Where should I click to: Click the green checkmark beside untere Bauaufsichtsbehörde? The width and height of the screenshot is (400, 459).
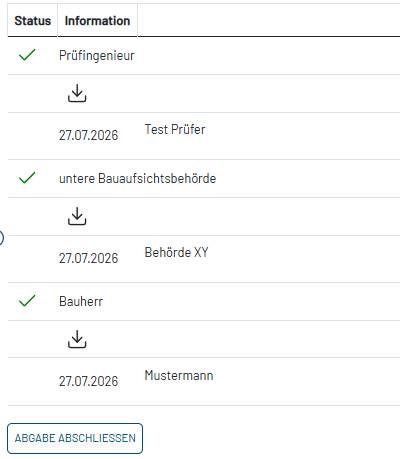pos(27,178)
